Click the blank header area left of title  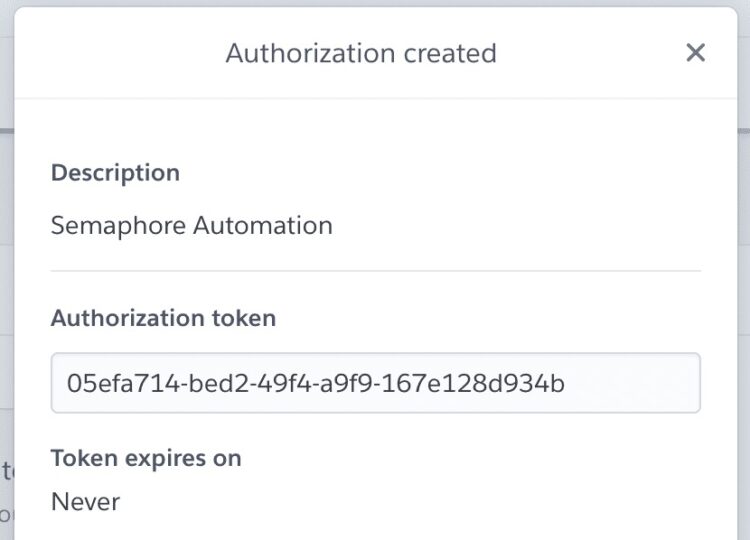[x=120, y=53]
